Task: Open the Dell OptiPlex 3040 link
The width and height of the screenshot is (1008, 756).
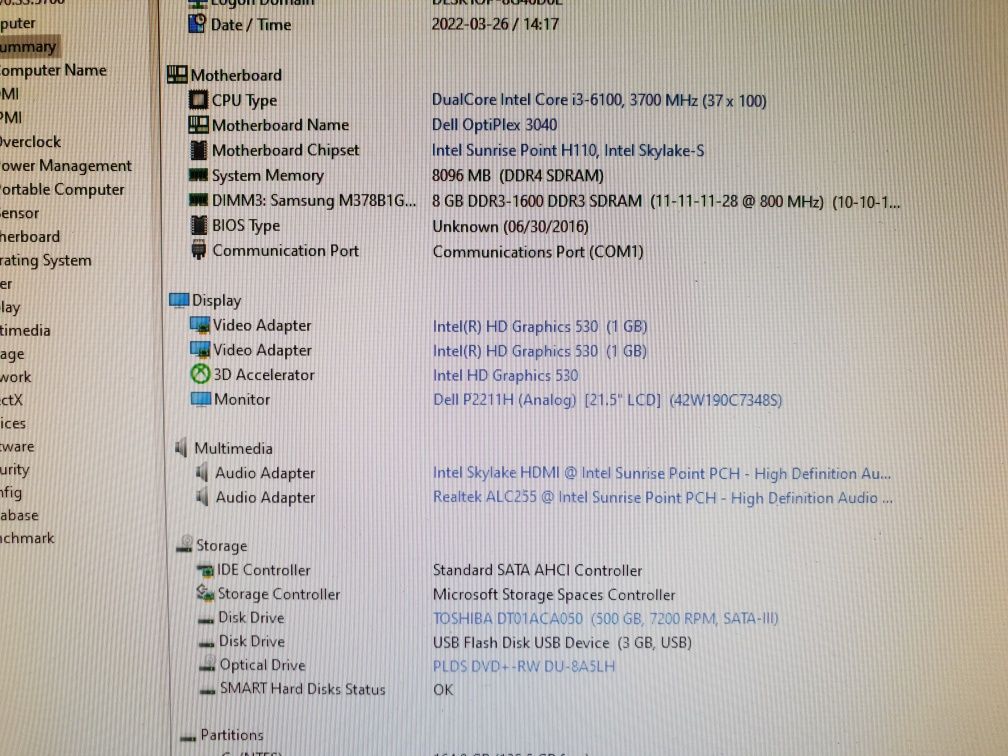Action: pos(494,125)
